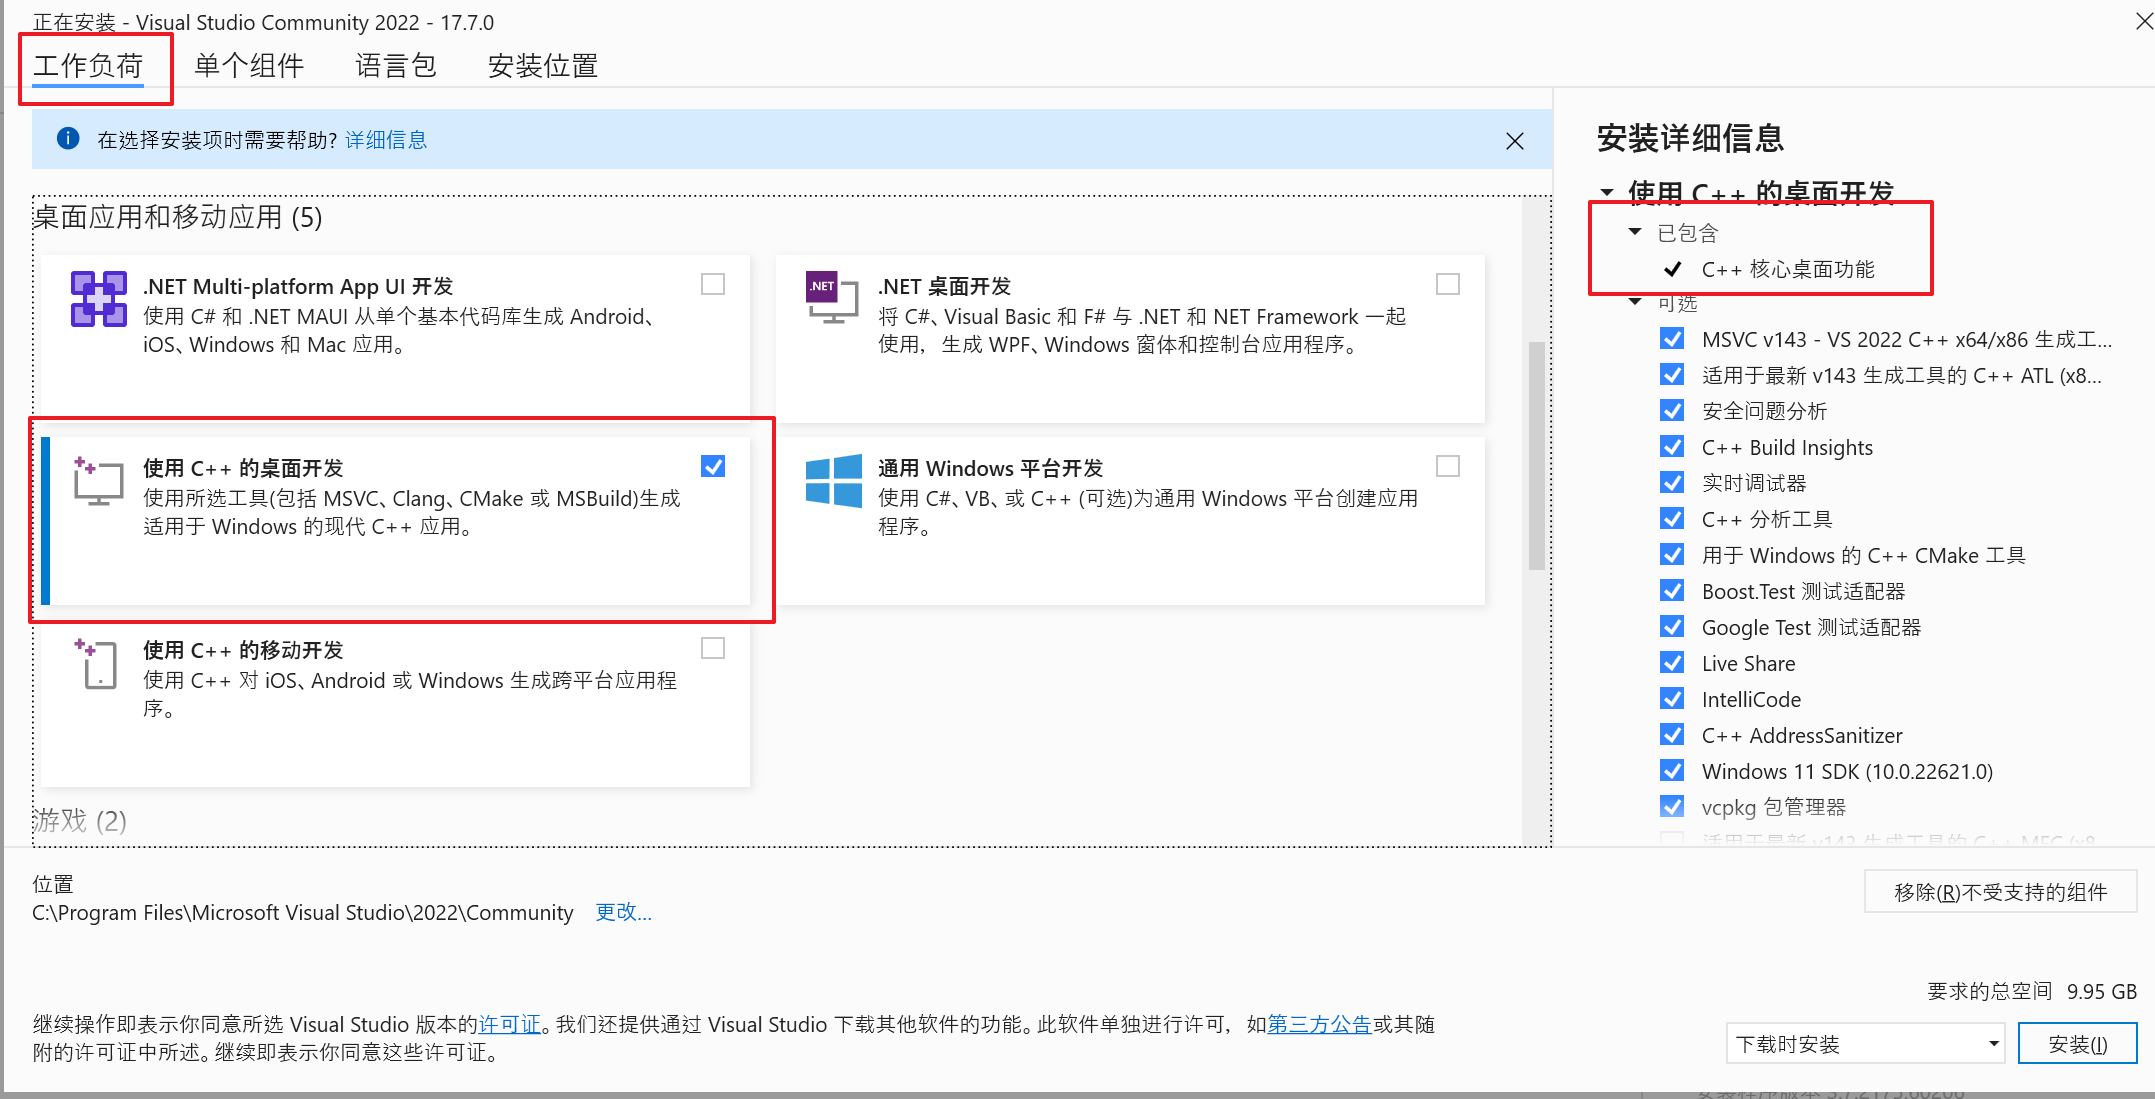
Task: Collapse the 使用 C++ 的桌面开发 details section
Action: point(1607,193)
